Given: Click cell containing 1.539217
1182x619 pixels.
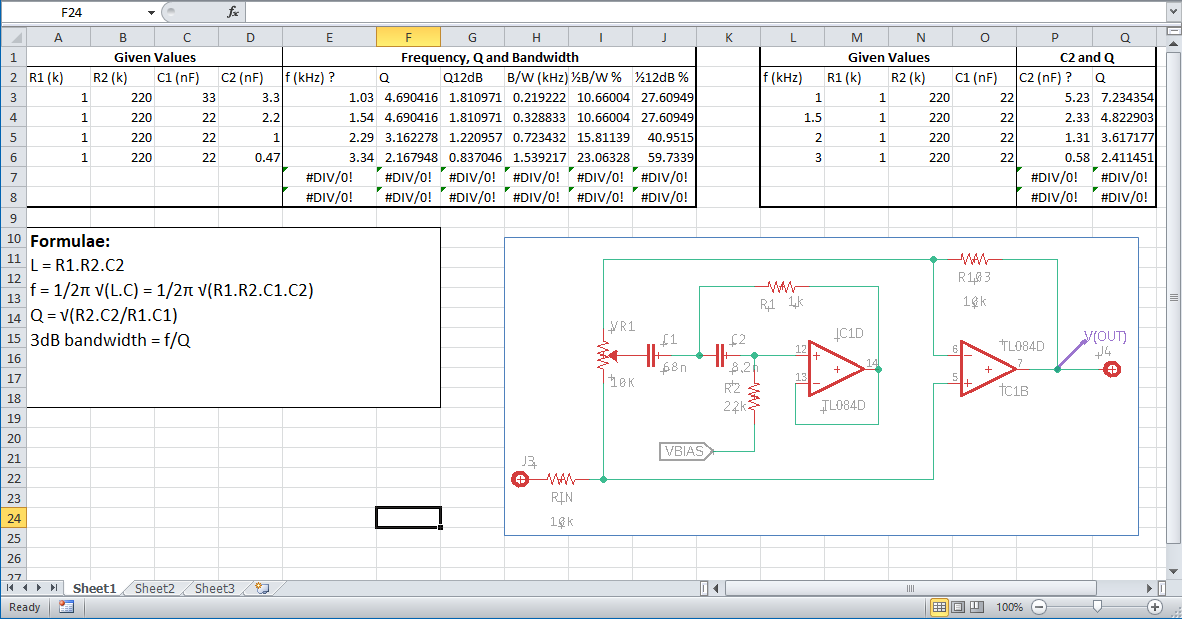Looking at the screenshot, I should (536, 158).
